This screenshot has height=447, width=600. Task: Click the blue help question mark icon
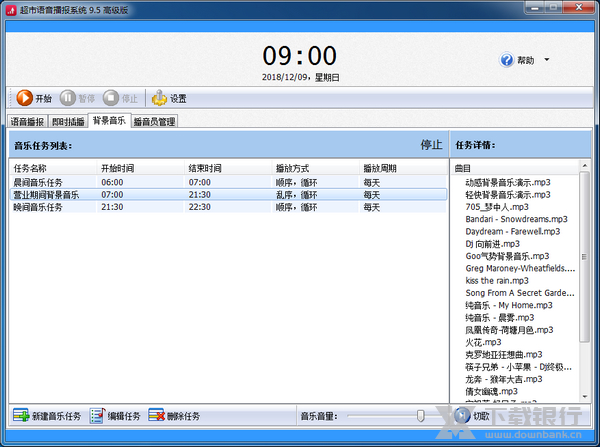pyautogui.click(x=507, y=60)
